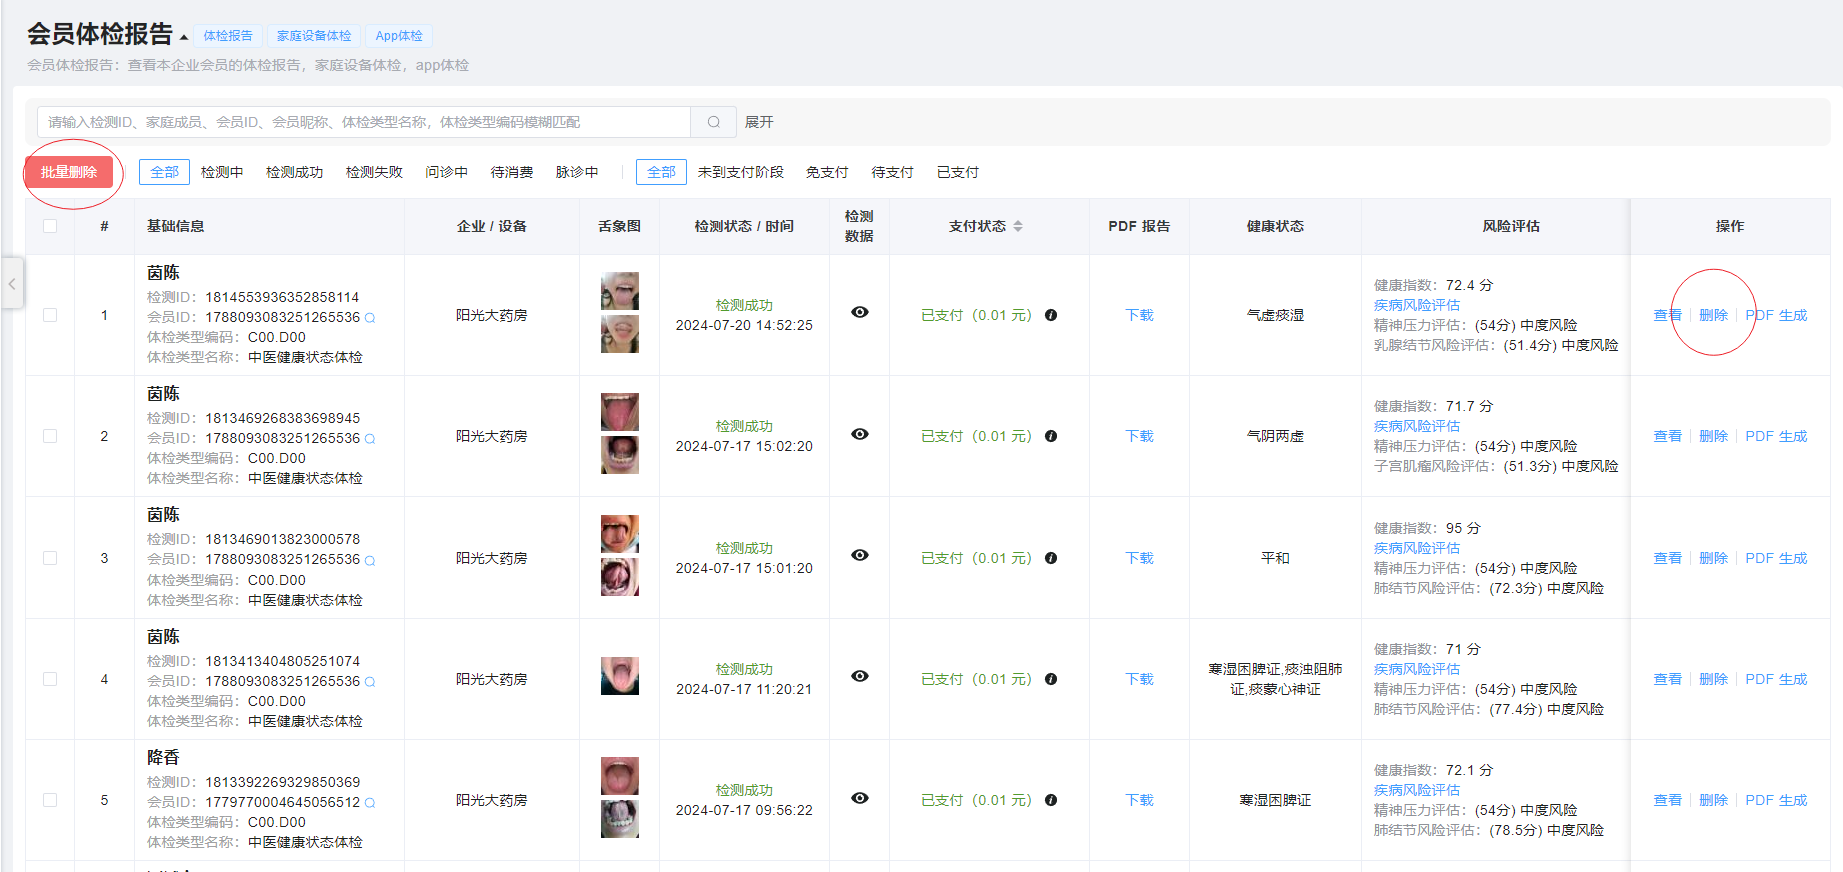Image resolution: width=1843 pixels, height=872 pixels.
Task: Switch to 家庭设备体检 tab
Action: tap(314, 36)
